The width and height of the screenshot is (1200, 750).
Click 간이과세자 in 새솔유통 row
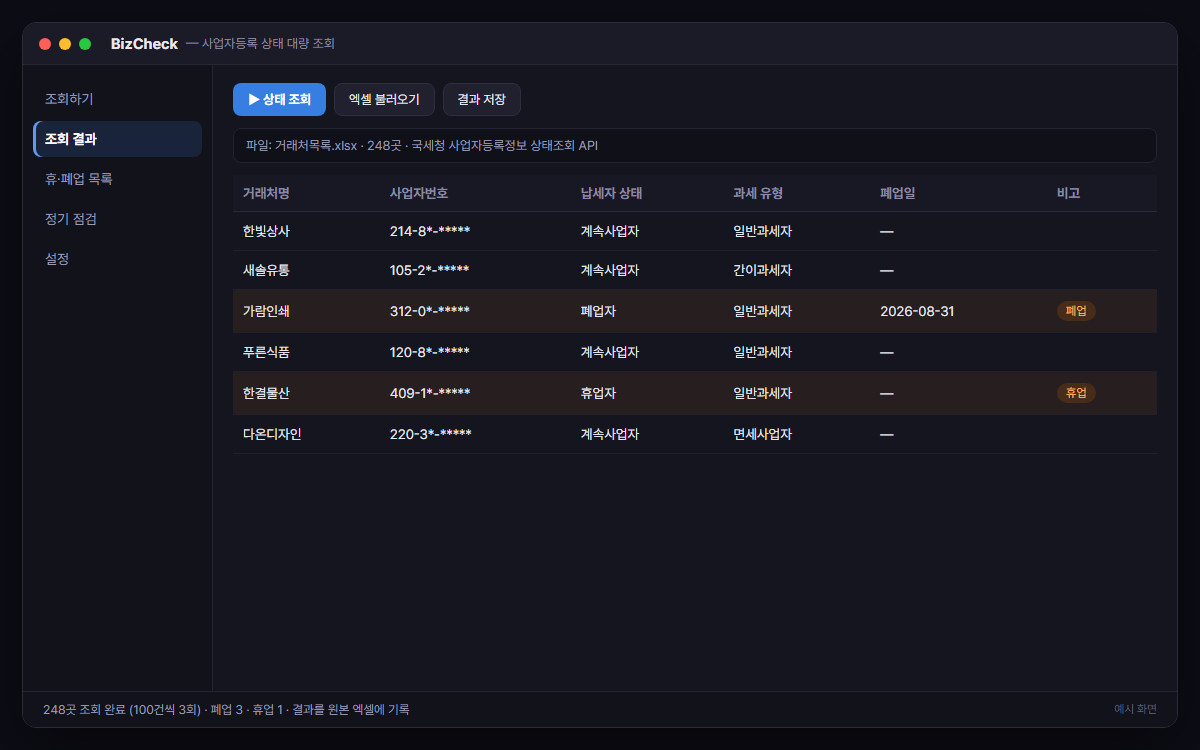coord(763,270)
